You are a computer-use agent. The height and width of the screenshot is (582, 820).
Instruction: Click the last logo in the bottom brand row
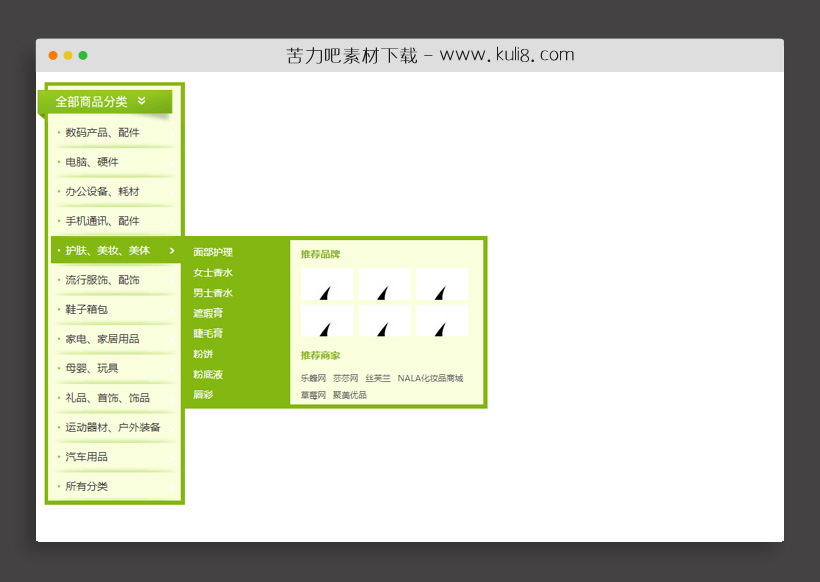[441, 322]
